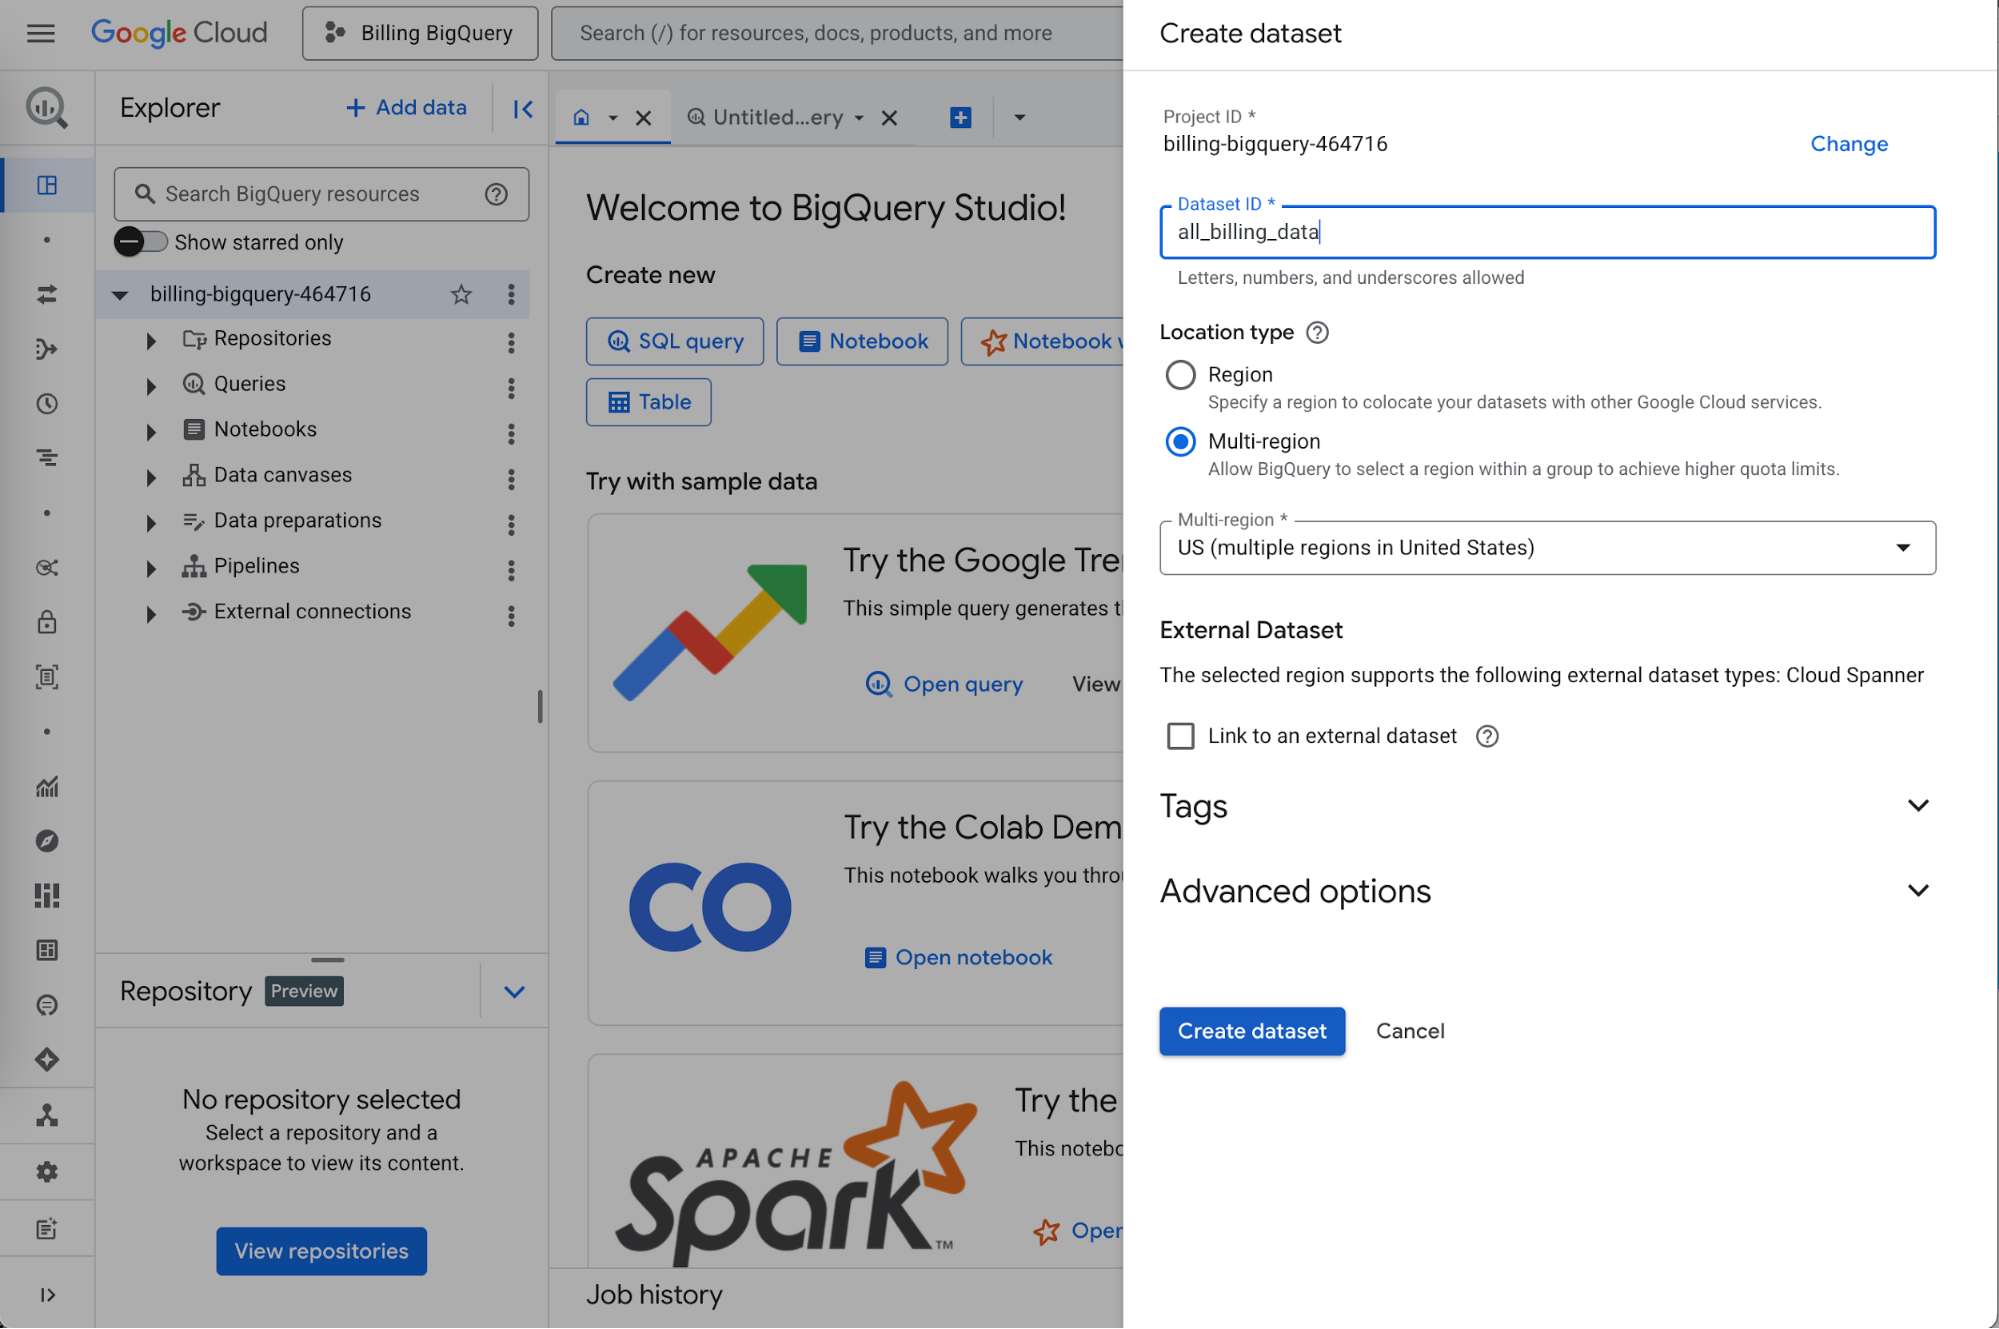Click the Dataset ID input field

click(x=1547, y=232)
